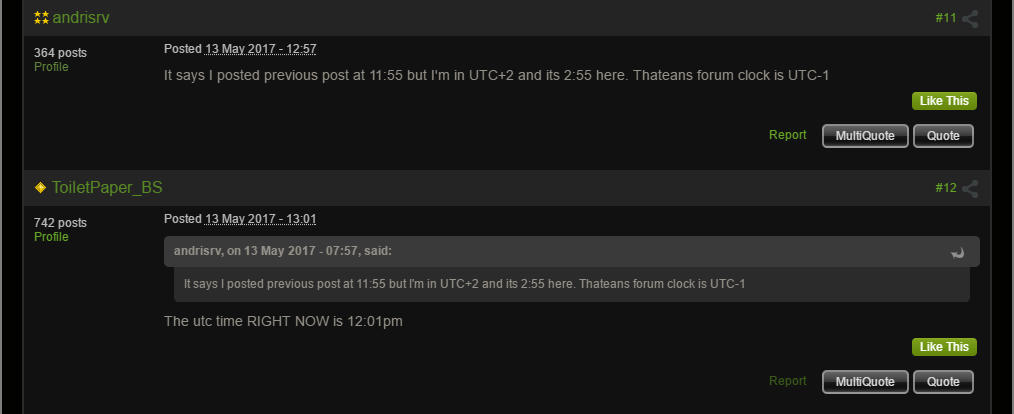Click the 13 May 2017 - 13:01 timestamp
The width and height of the screenshot is (1014, 414).
click(260, 219)
